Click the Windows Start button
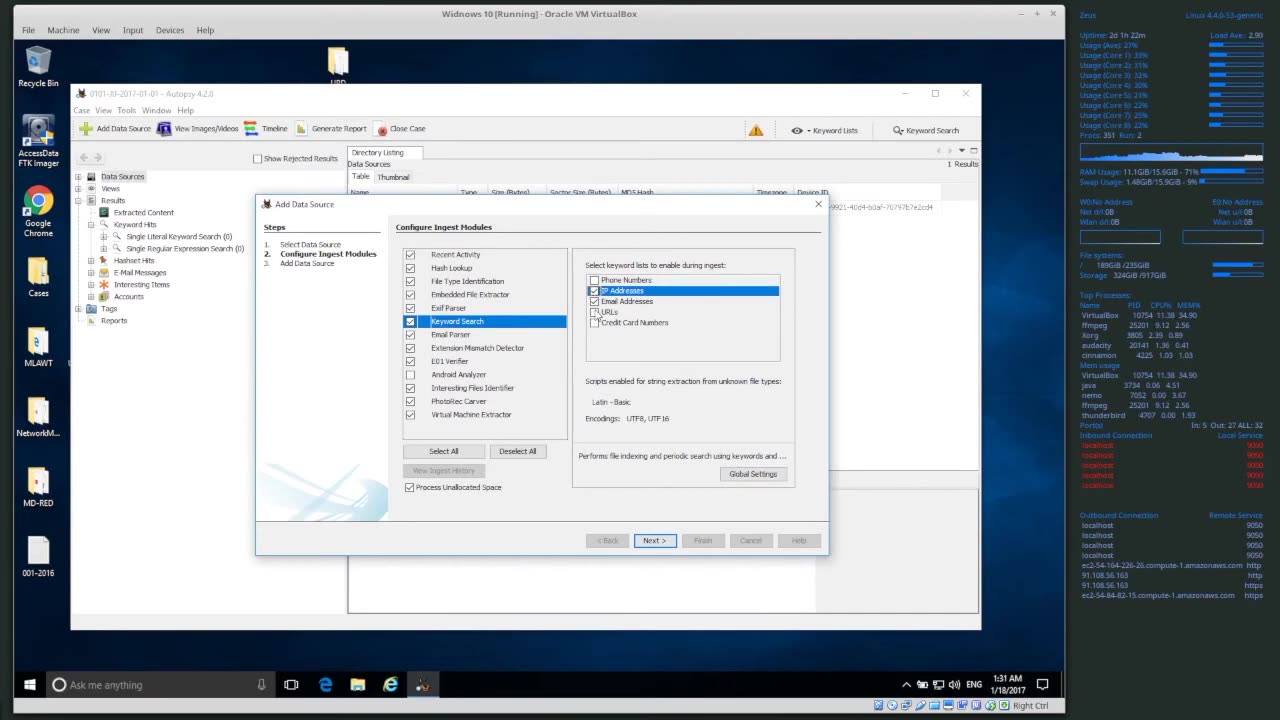Viewport: 1280px width, 720px height. tap(30, 685)
